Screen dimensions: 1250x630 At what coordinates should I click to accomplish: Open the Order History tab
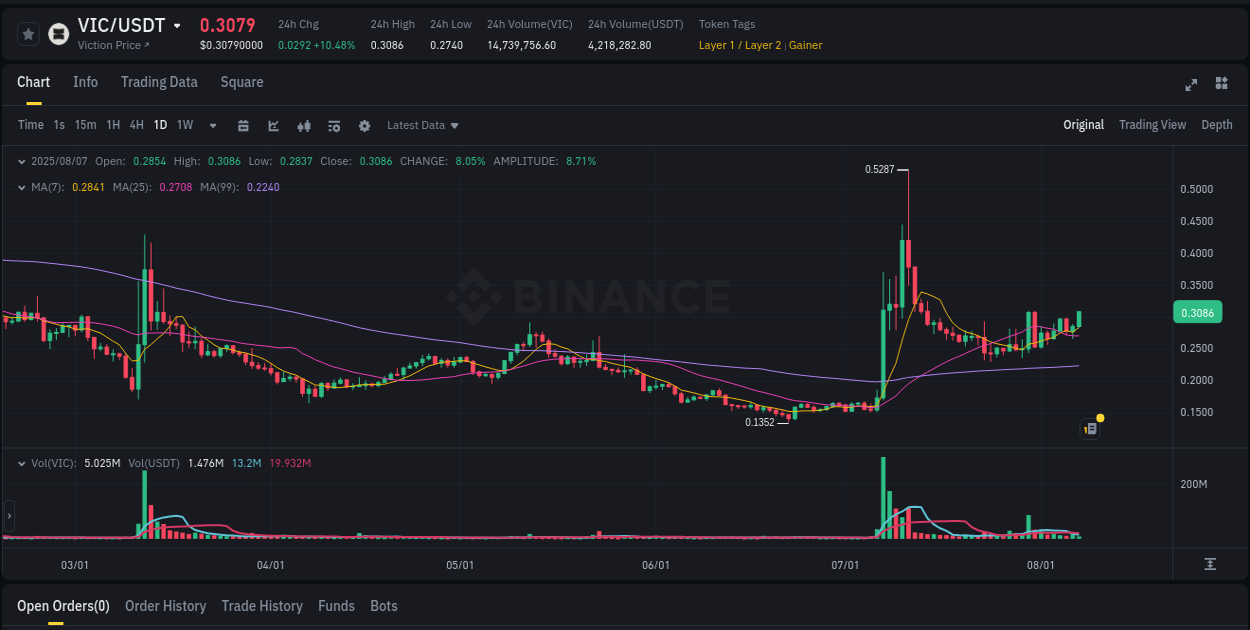click(x=165, y=606)
